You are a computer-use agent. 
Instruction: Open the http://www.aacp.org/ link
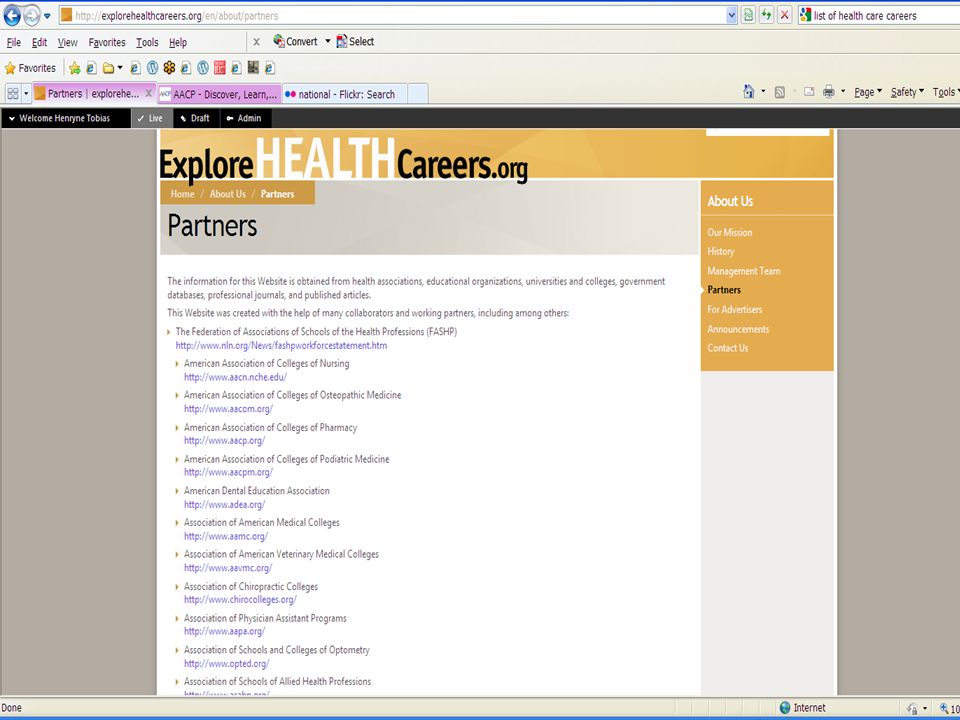click(224, 440)
